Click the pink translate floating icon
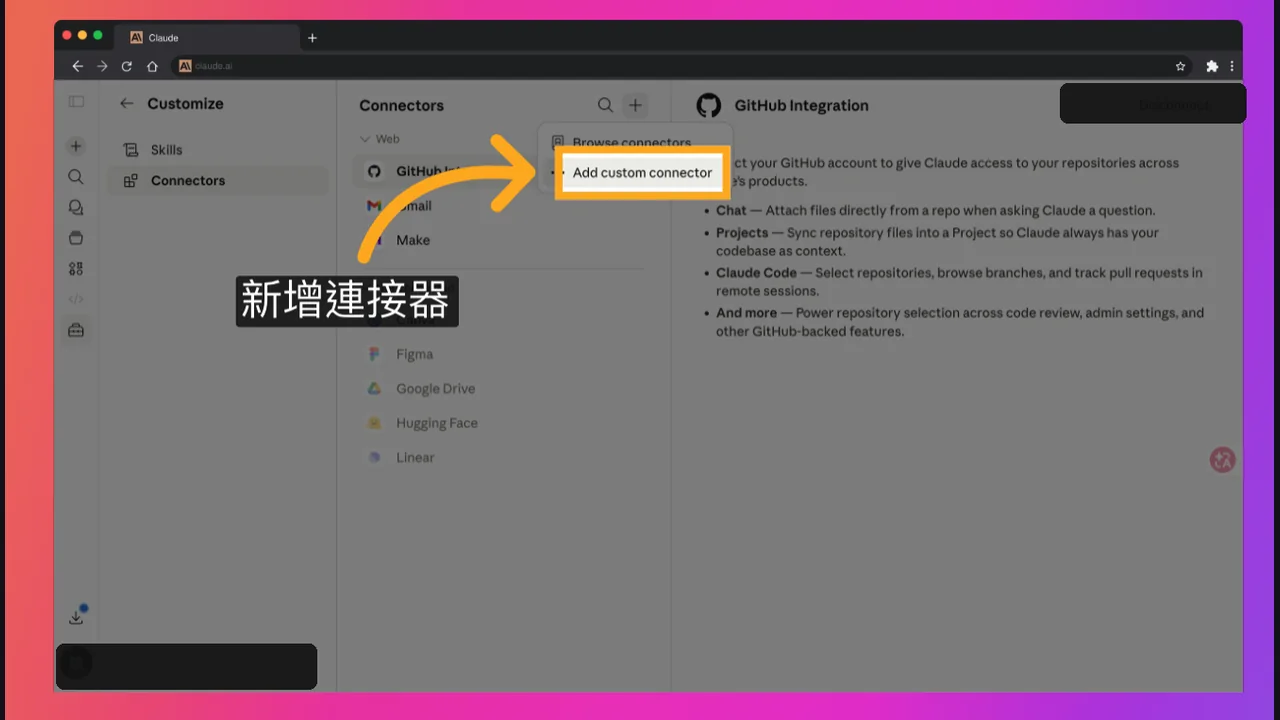1280x720 pixels. [1223, 460]
